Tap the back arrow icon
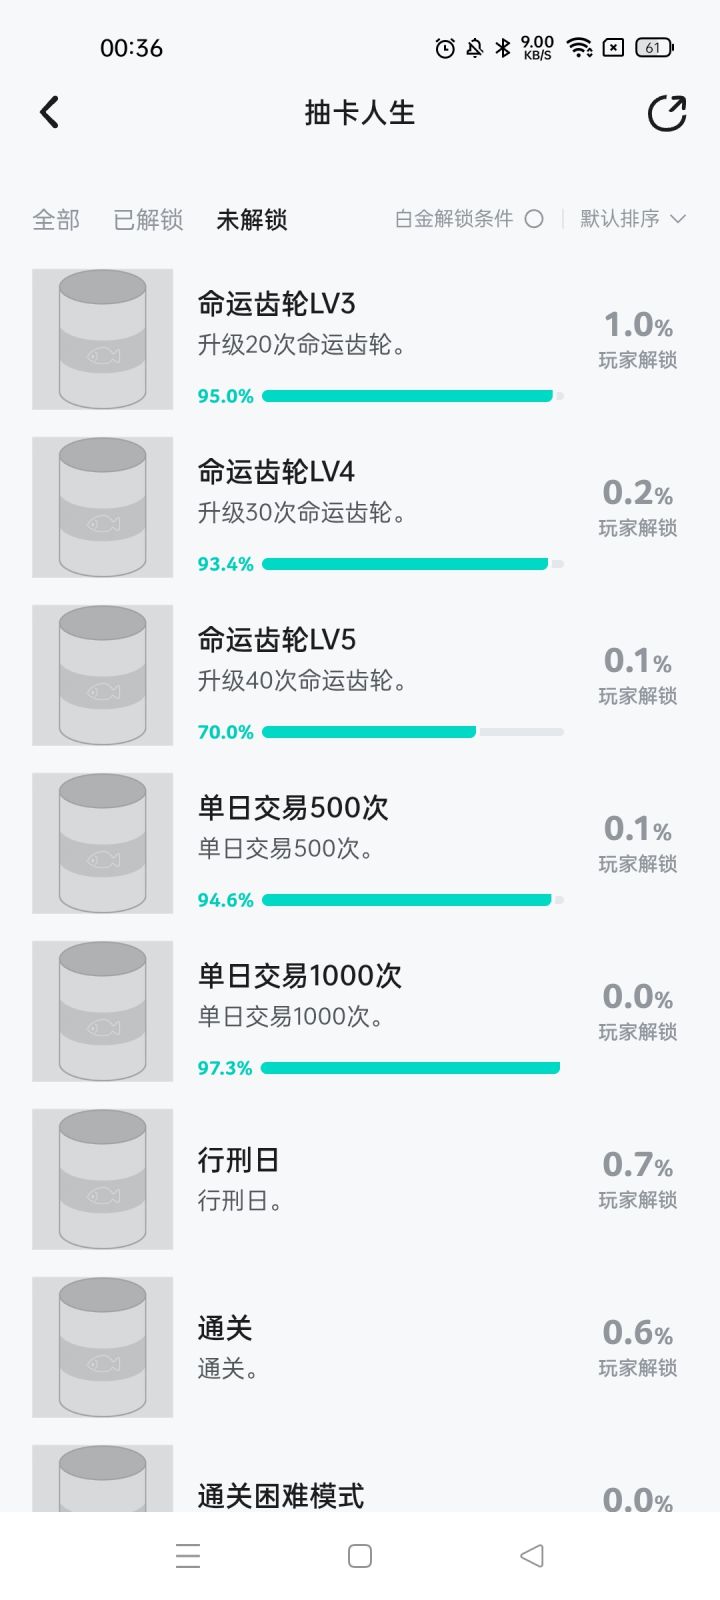The width and height of the screenshot is (720, 1600). 49,112
